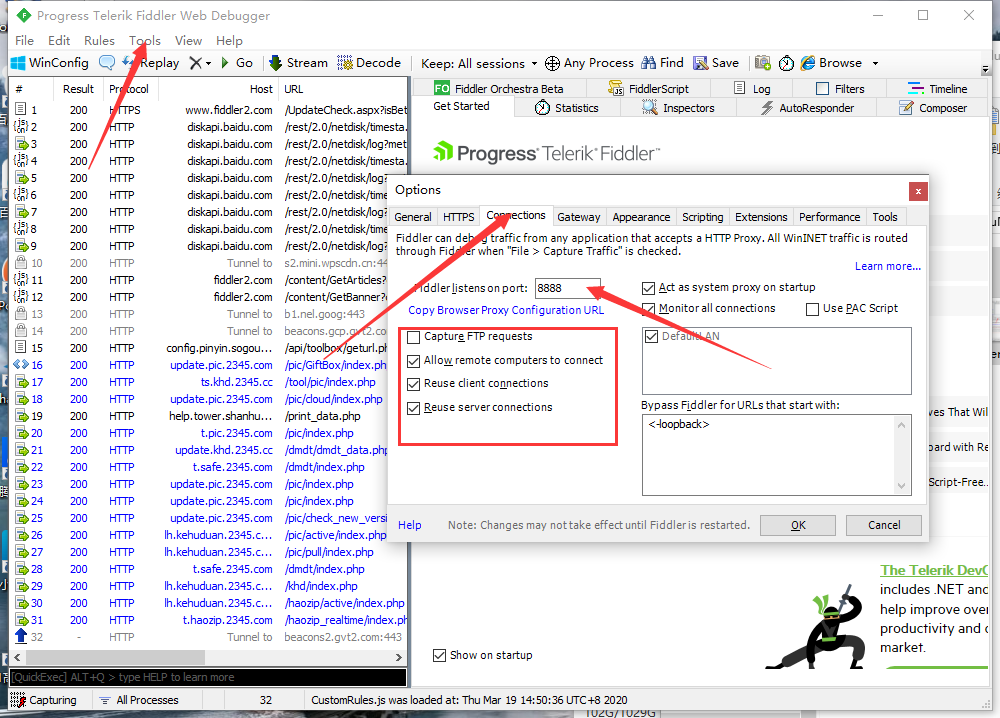Open the Inspectors tab
This screenshot has width=1000, height=718.
click(678, 108)
